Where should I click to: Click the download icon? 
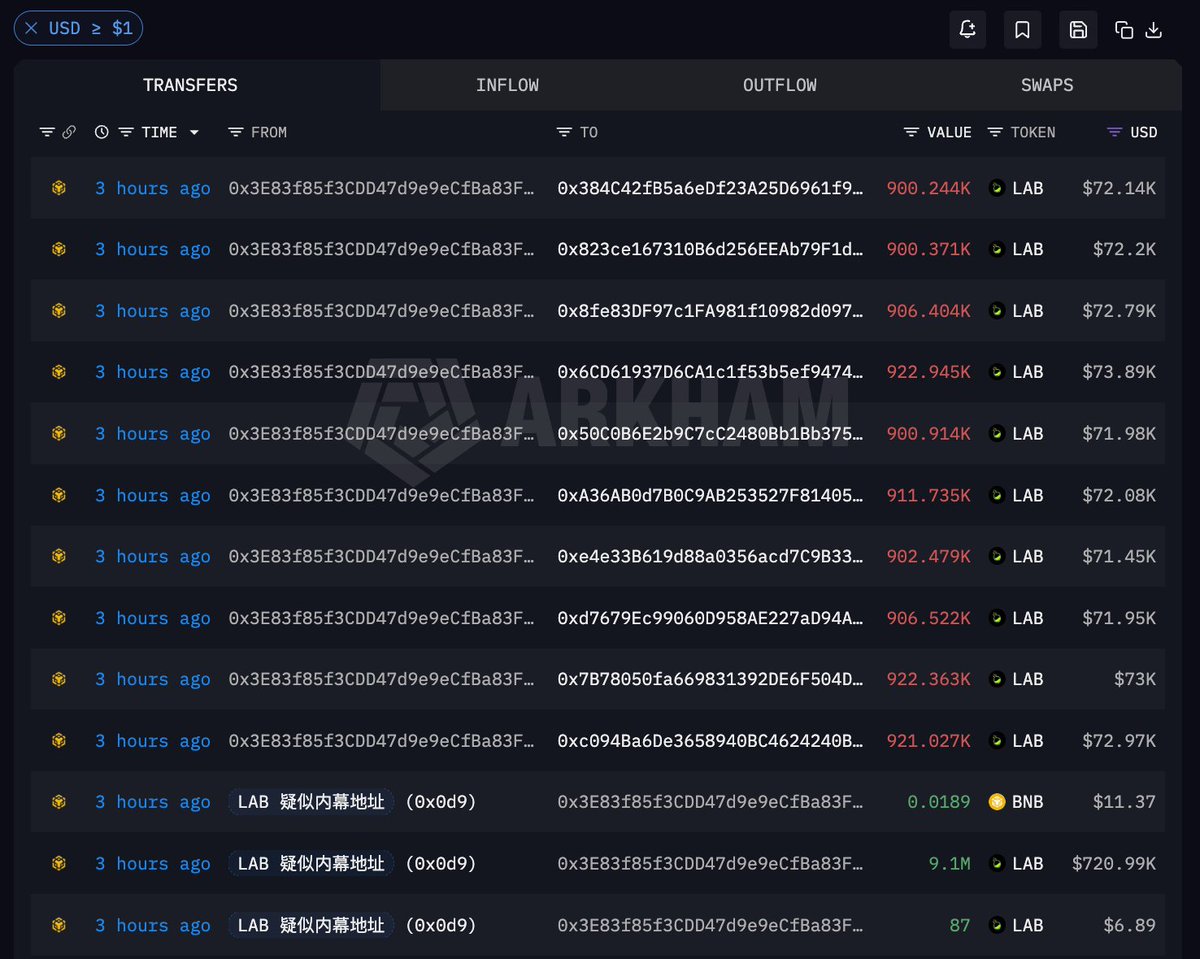pyautogui.click(x=1153, y=30)
